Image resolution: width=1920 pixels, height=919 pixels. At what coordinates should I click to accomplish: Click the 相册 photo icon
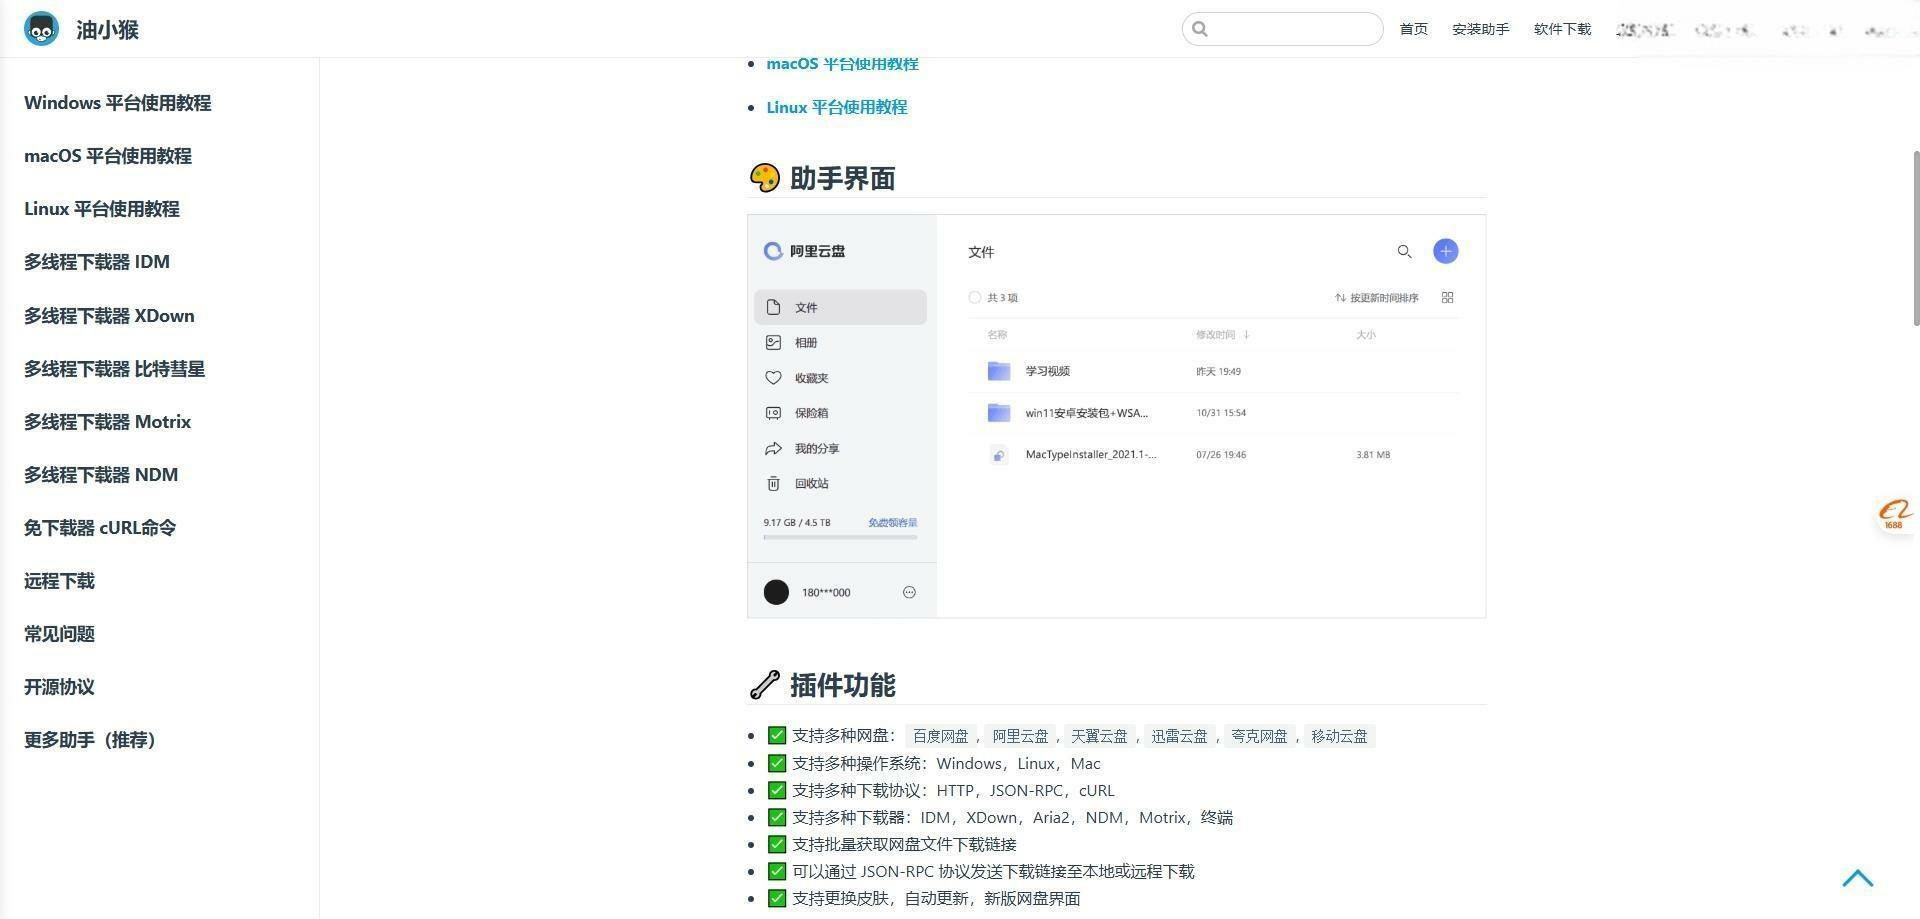(773, 342)
